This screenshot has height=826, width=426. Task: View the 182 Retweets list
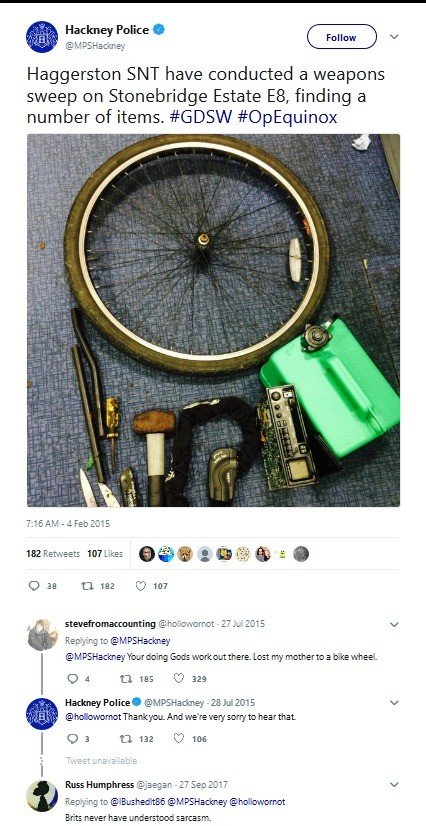(x=53, y=554)
